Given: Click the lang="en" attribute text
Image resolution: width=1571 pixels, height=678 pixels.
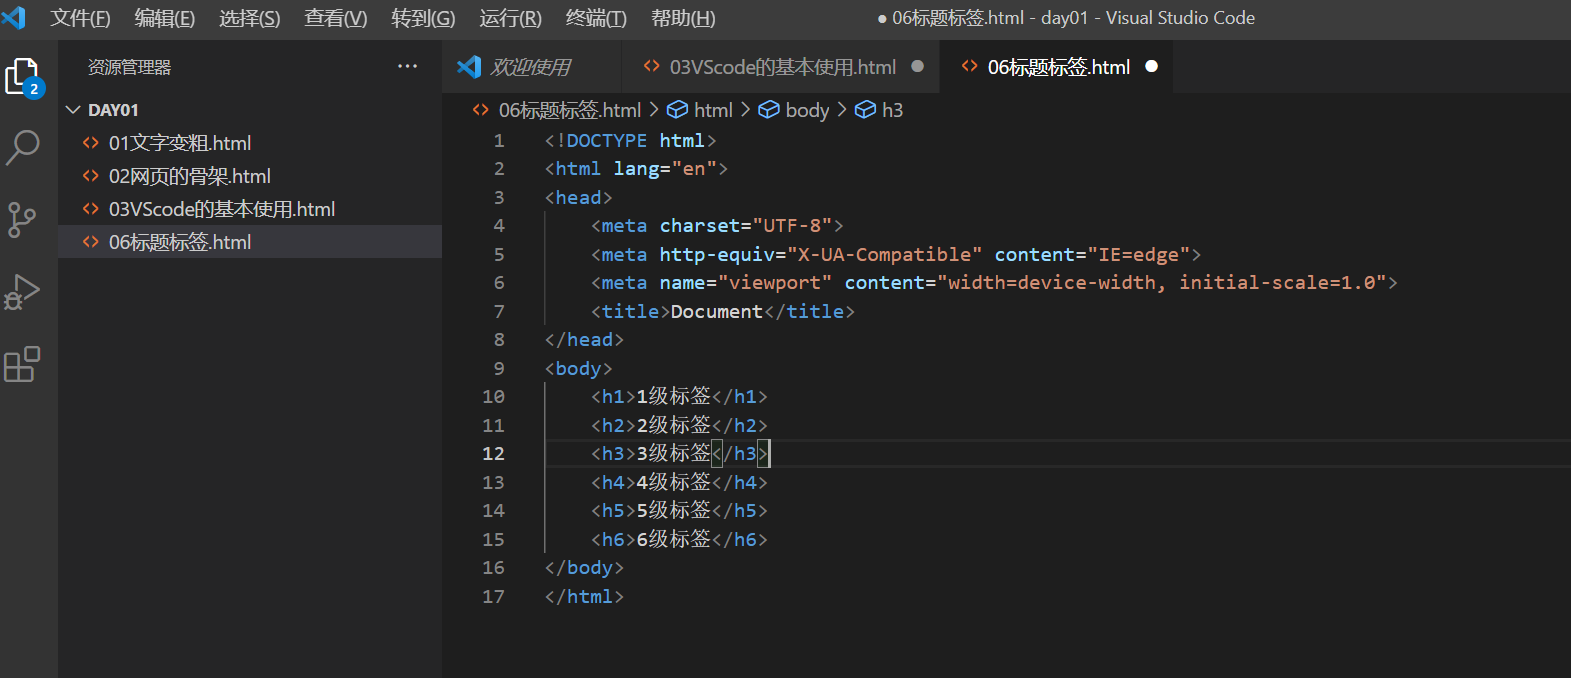Looking at the screenshot, I should pos(665,169).
